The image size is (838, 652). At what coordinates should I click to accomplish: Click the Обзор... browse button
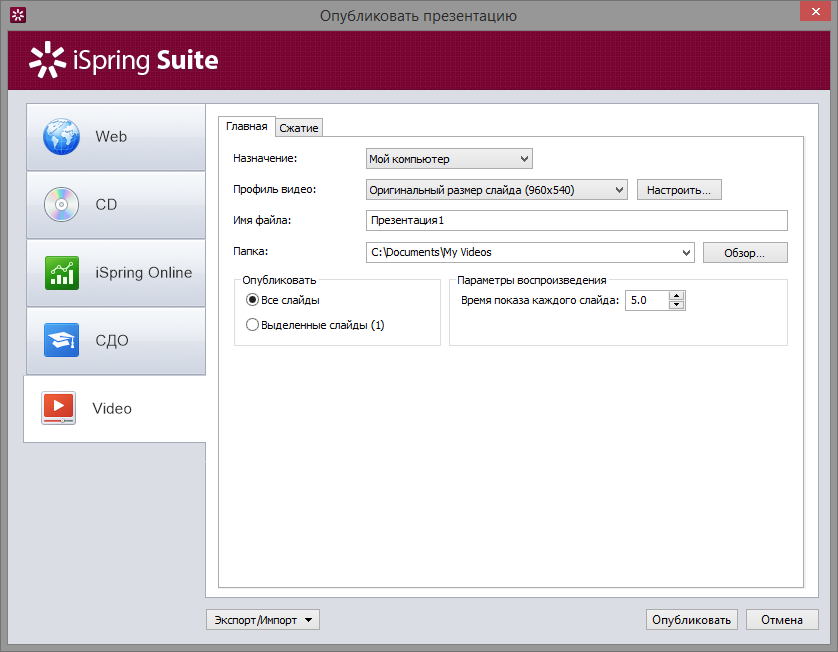[x=744, y=253]
